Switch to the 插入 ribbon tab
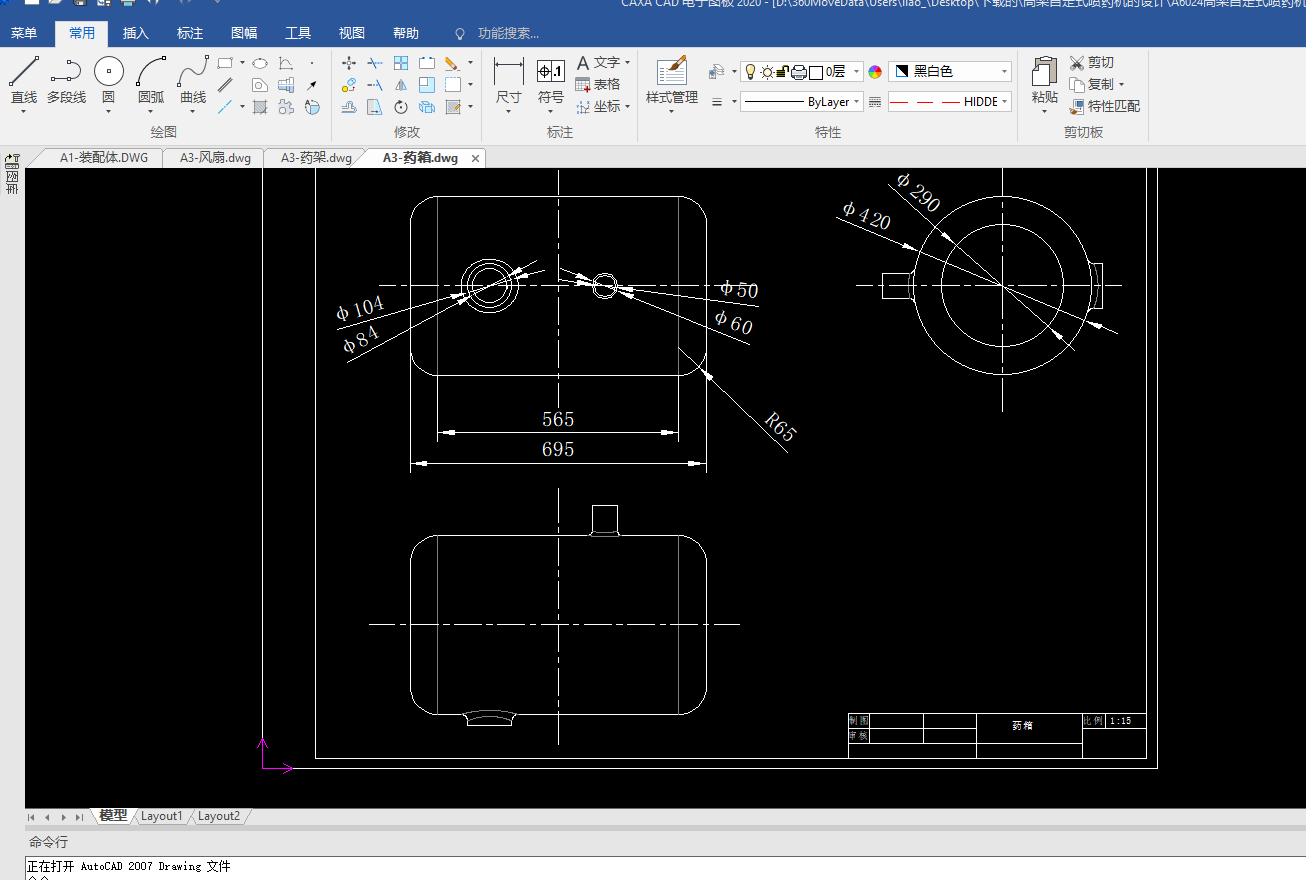This screenshot has width=1306, height=880. point(136,34)
